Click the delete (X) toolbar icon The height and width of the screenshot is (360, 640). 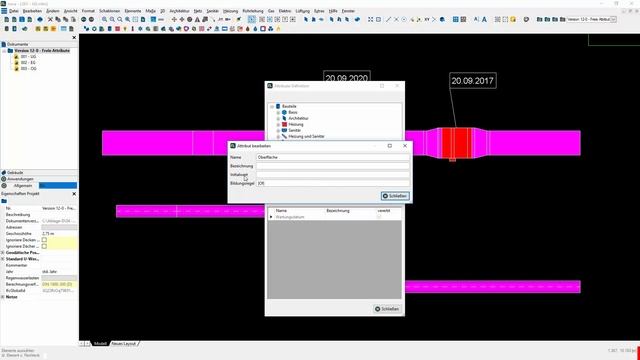50,19
